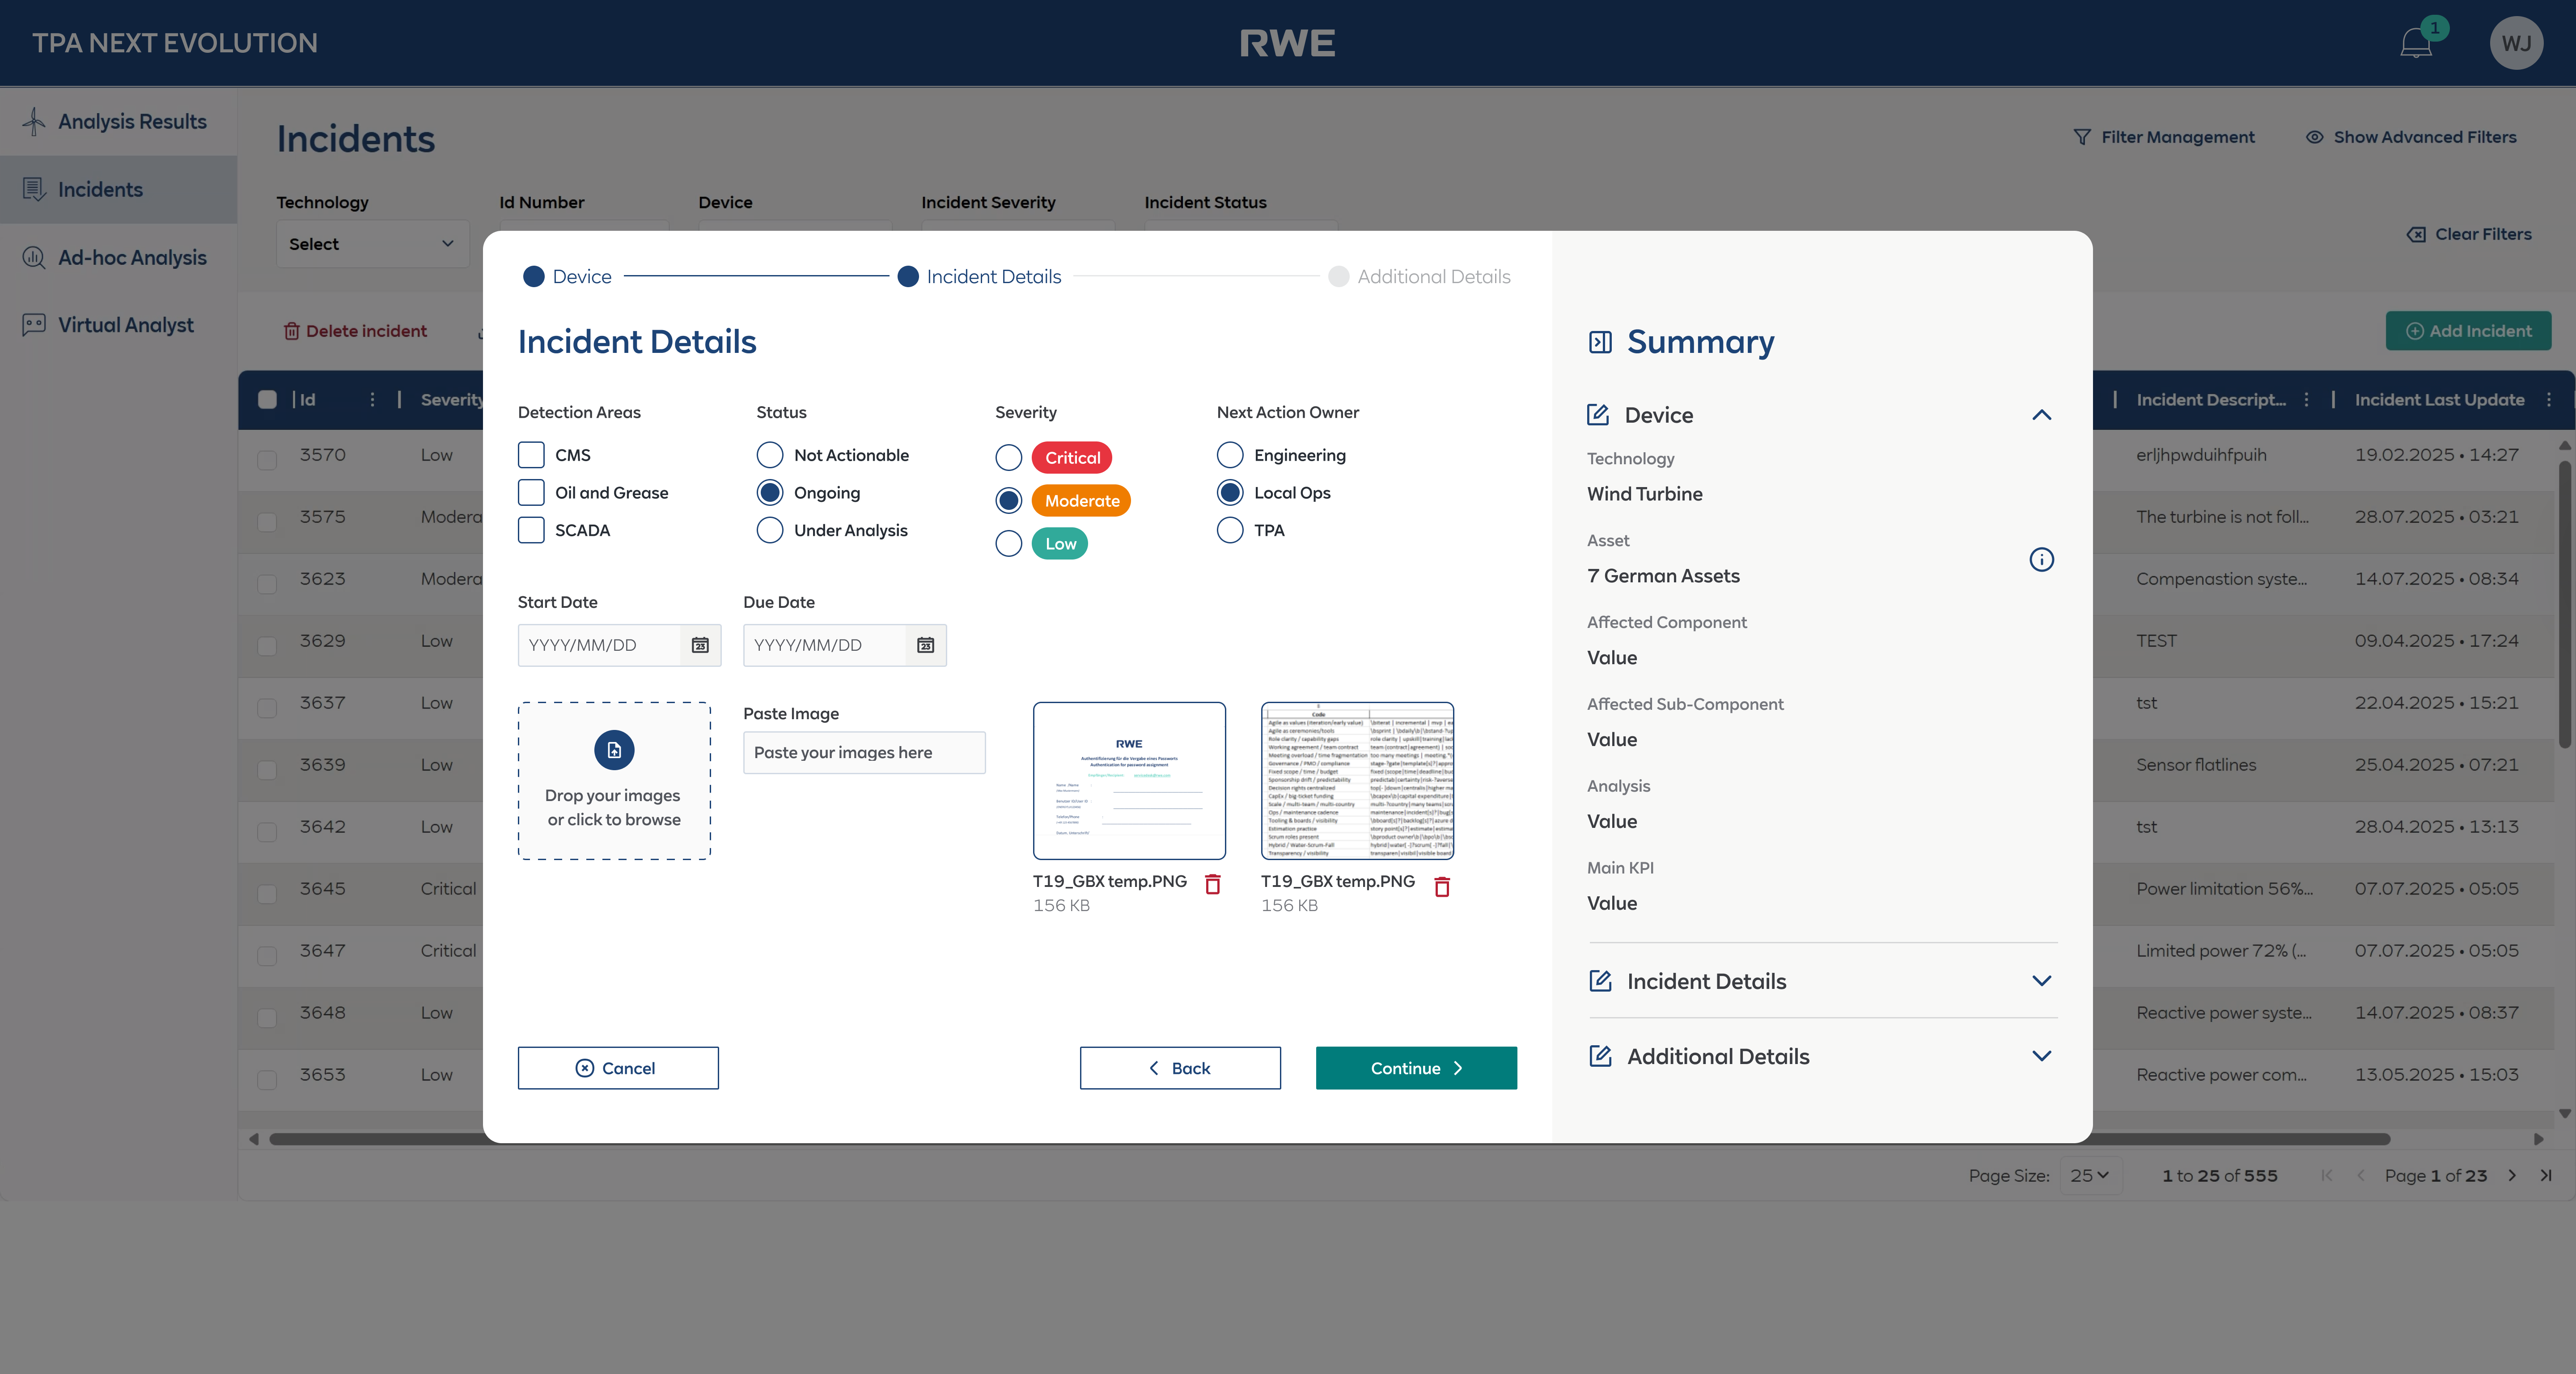Expand the Additional Details summary section
The image size is (2576, 1374).
click(2041, 1056)
